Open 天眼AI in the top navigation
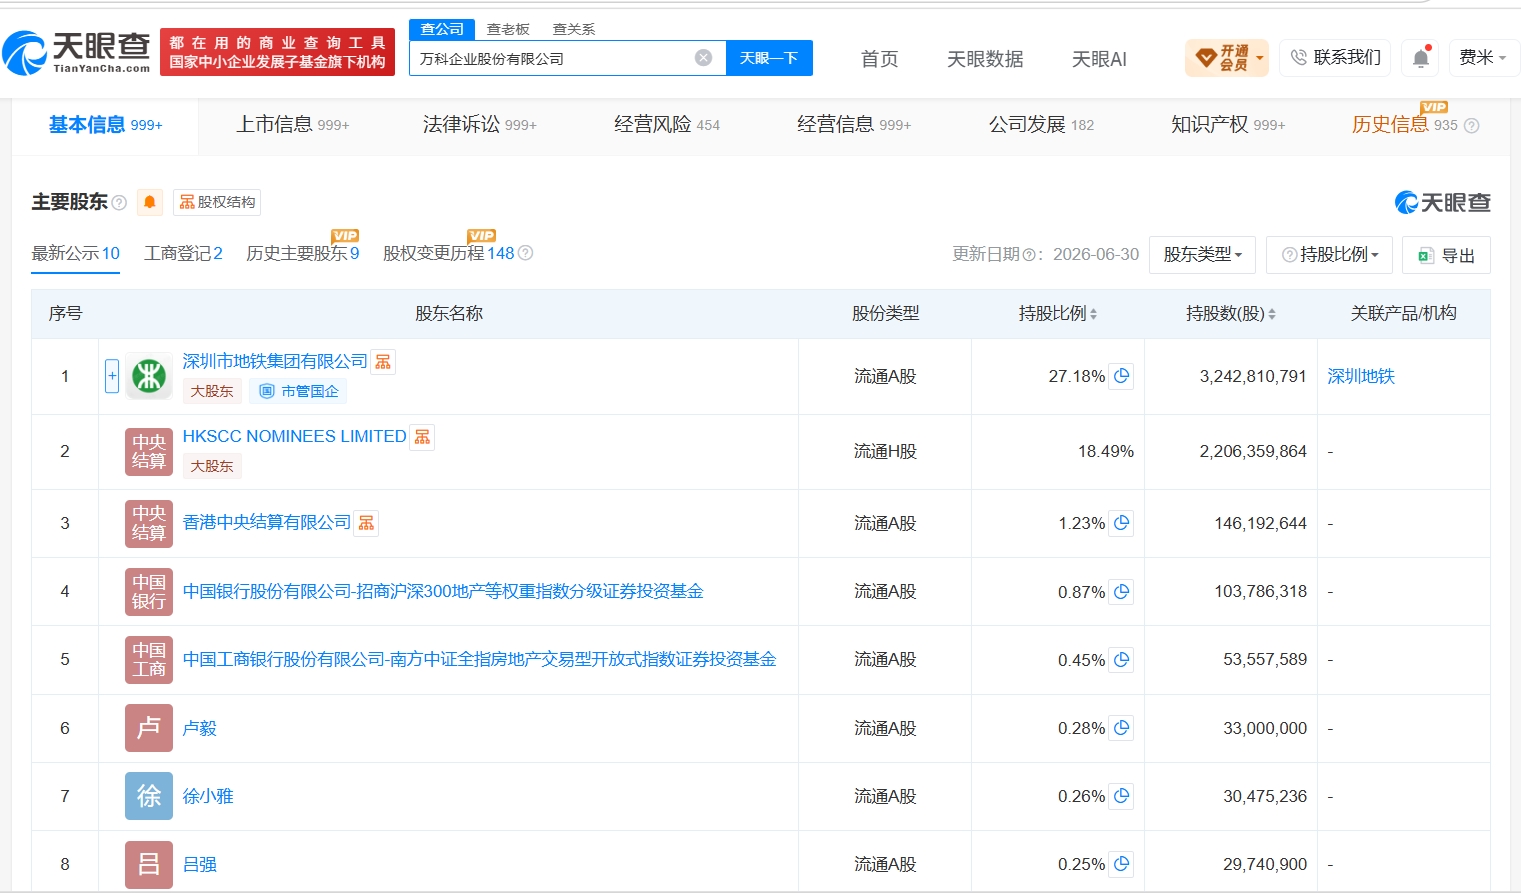 (x=1099, y=59)
